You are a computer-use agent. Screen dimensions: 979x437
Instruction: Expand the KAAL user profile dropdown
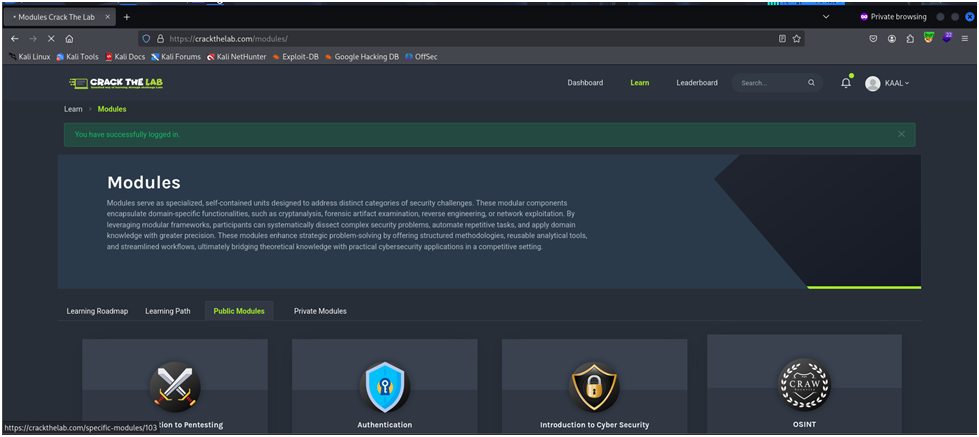coord(887,83)
